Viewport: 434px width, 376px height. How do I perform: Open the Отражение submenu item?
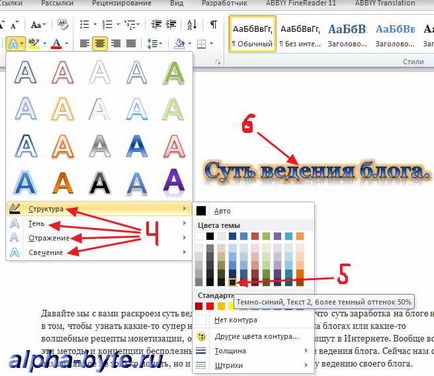(99, 238)
